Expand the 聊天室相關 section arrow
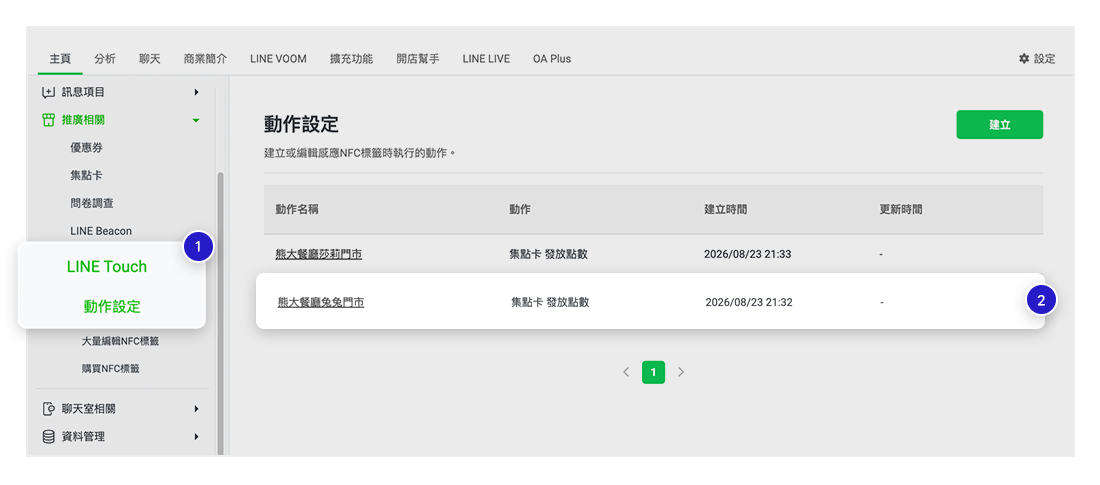 [196, 408]
